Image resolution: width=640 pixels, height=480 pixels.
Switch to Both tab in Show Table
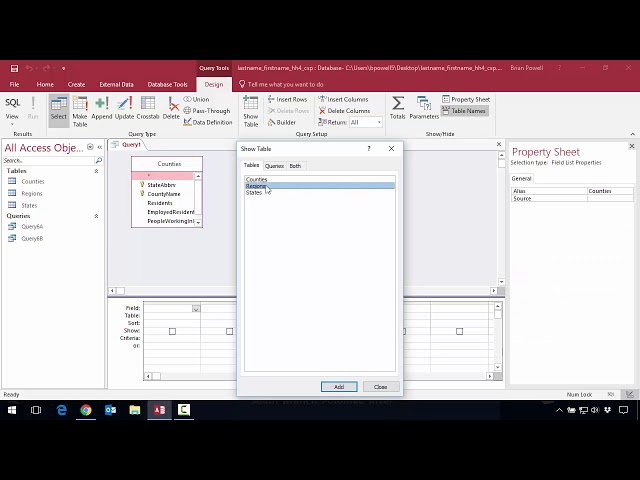pos(295,166)
